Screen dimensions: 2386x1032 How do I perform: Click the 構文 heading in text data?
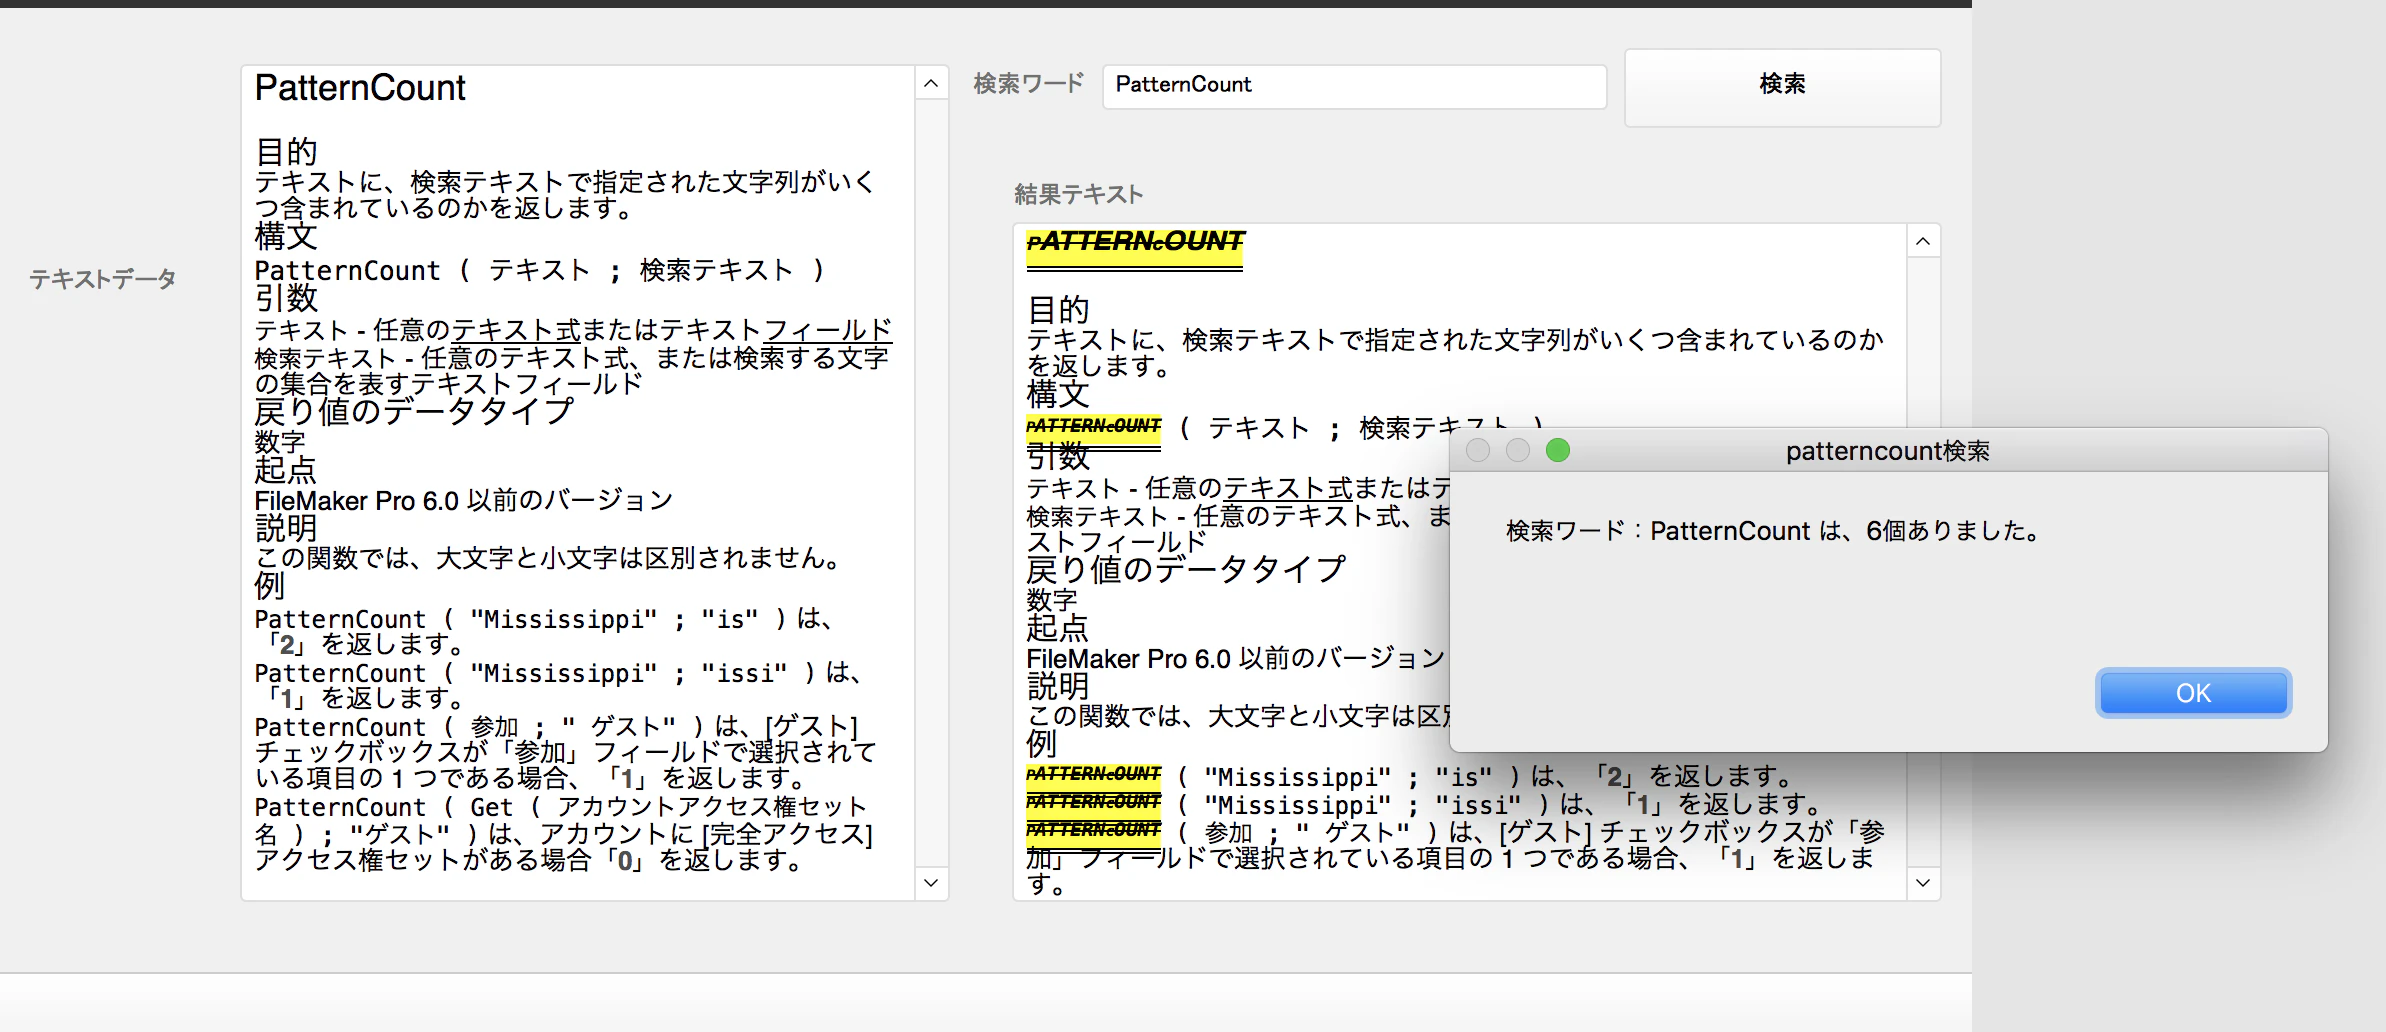click(x=286, y=237)
